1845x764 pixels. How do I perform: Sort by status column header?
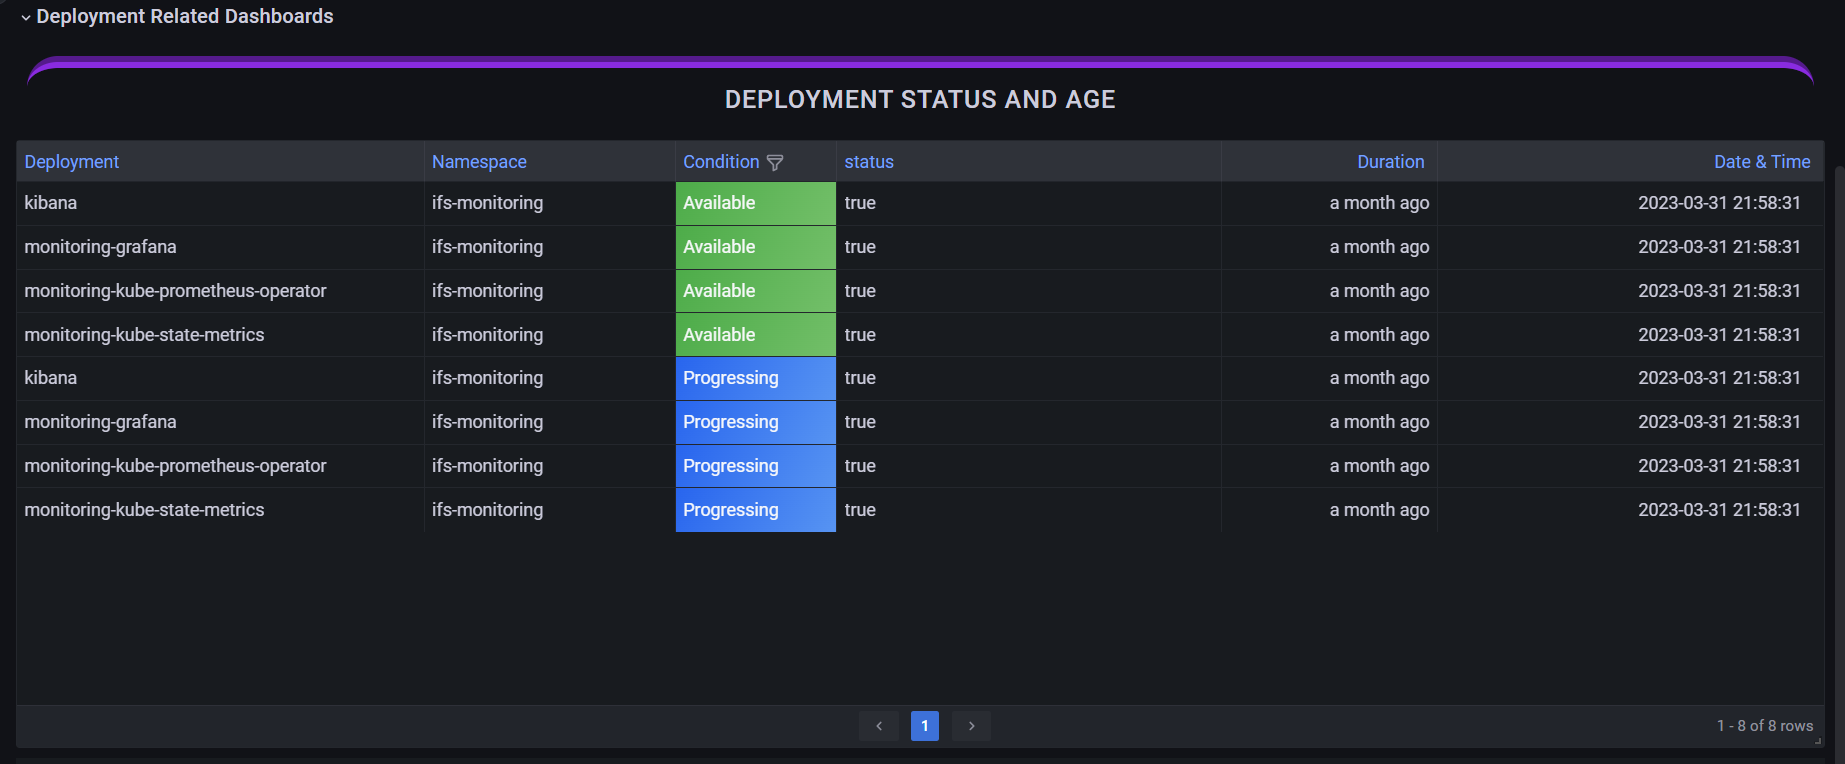coord(869,162)
